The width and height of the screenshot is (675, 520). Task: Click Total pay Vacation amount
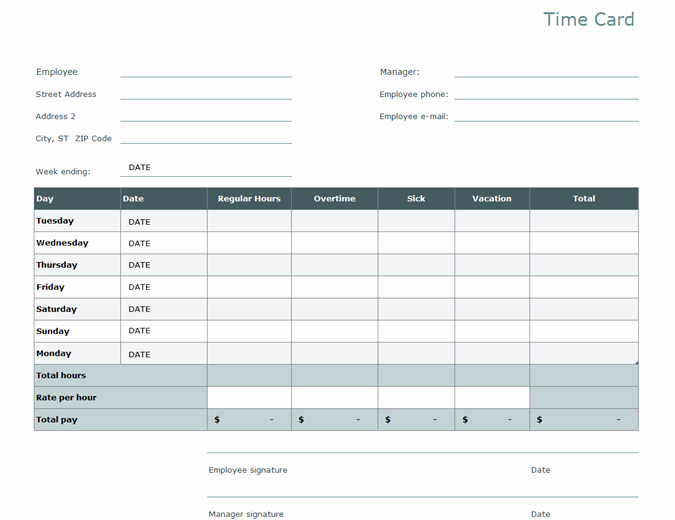point(492,420)
